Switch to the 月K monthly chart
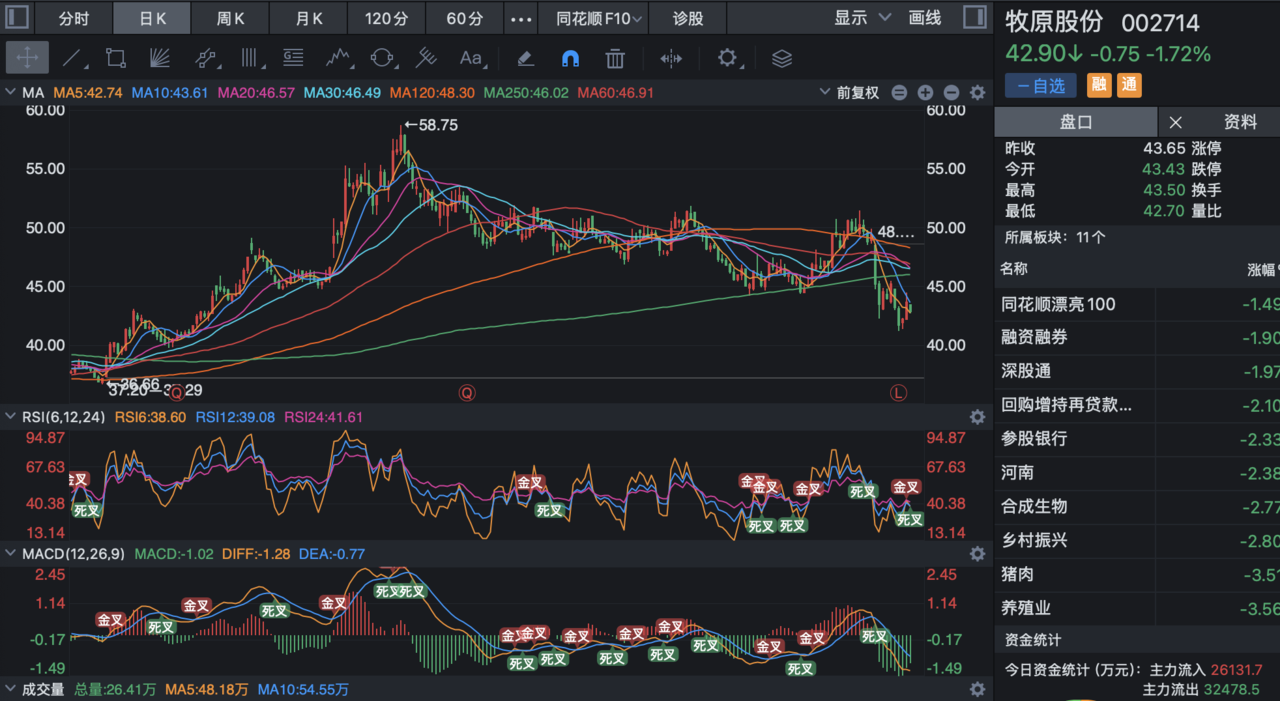 [309, 18]
